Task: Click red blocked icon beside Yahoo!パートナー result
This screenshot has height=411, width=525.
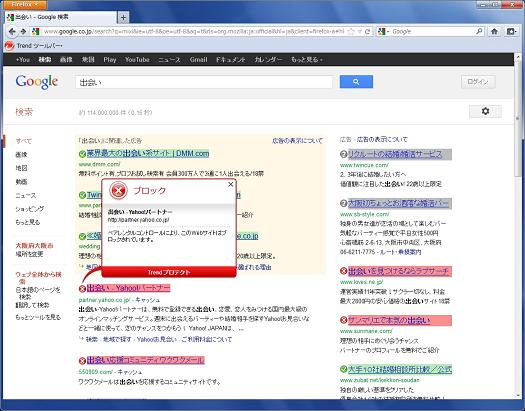Action: pos(82,288)
